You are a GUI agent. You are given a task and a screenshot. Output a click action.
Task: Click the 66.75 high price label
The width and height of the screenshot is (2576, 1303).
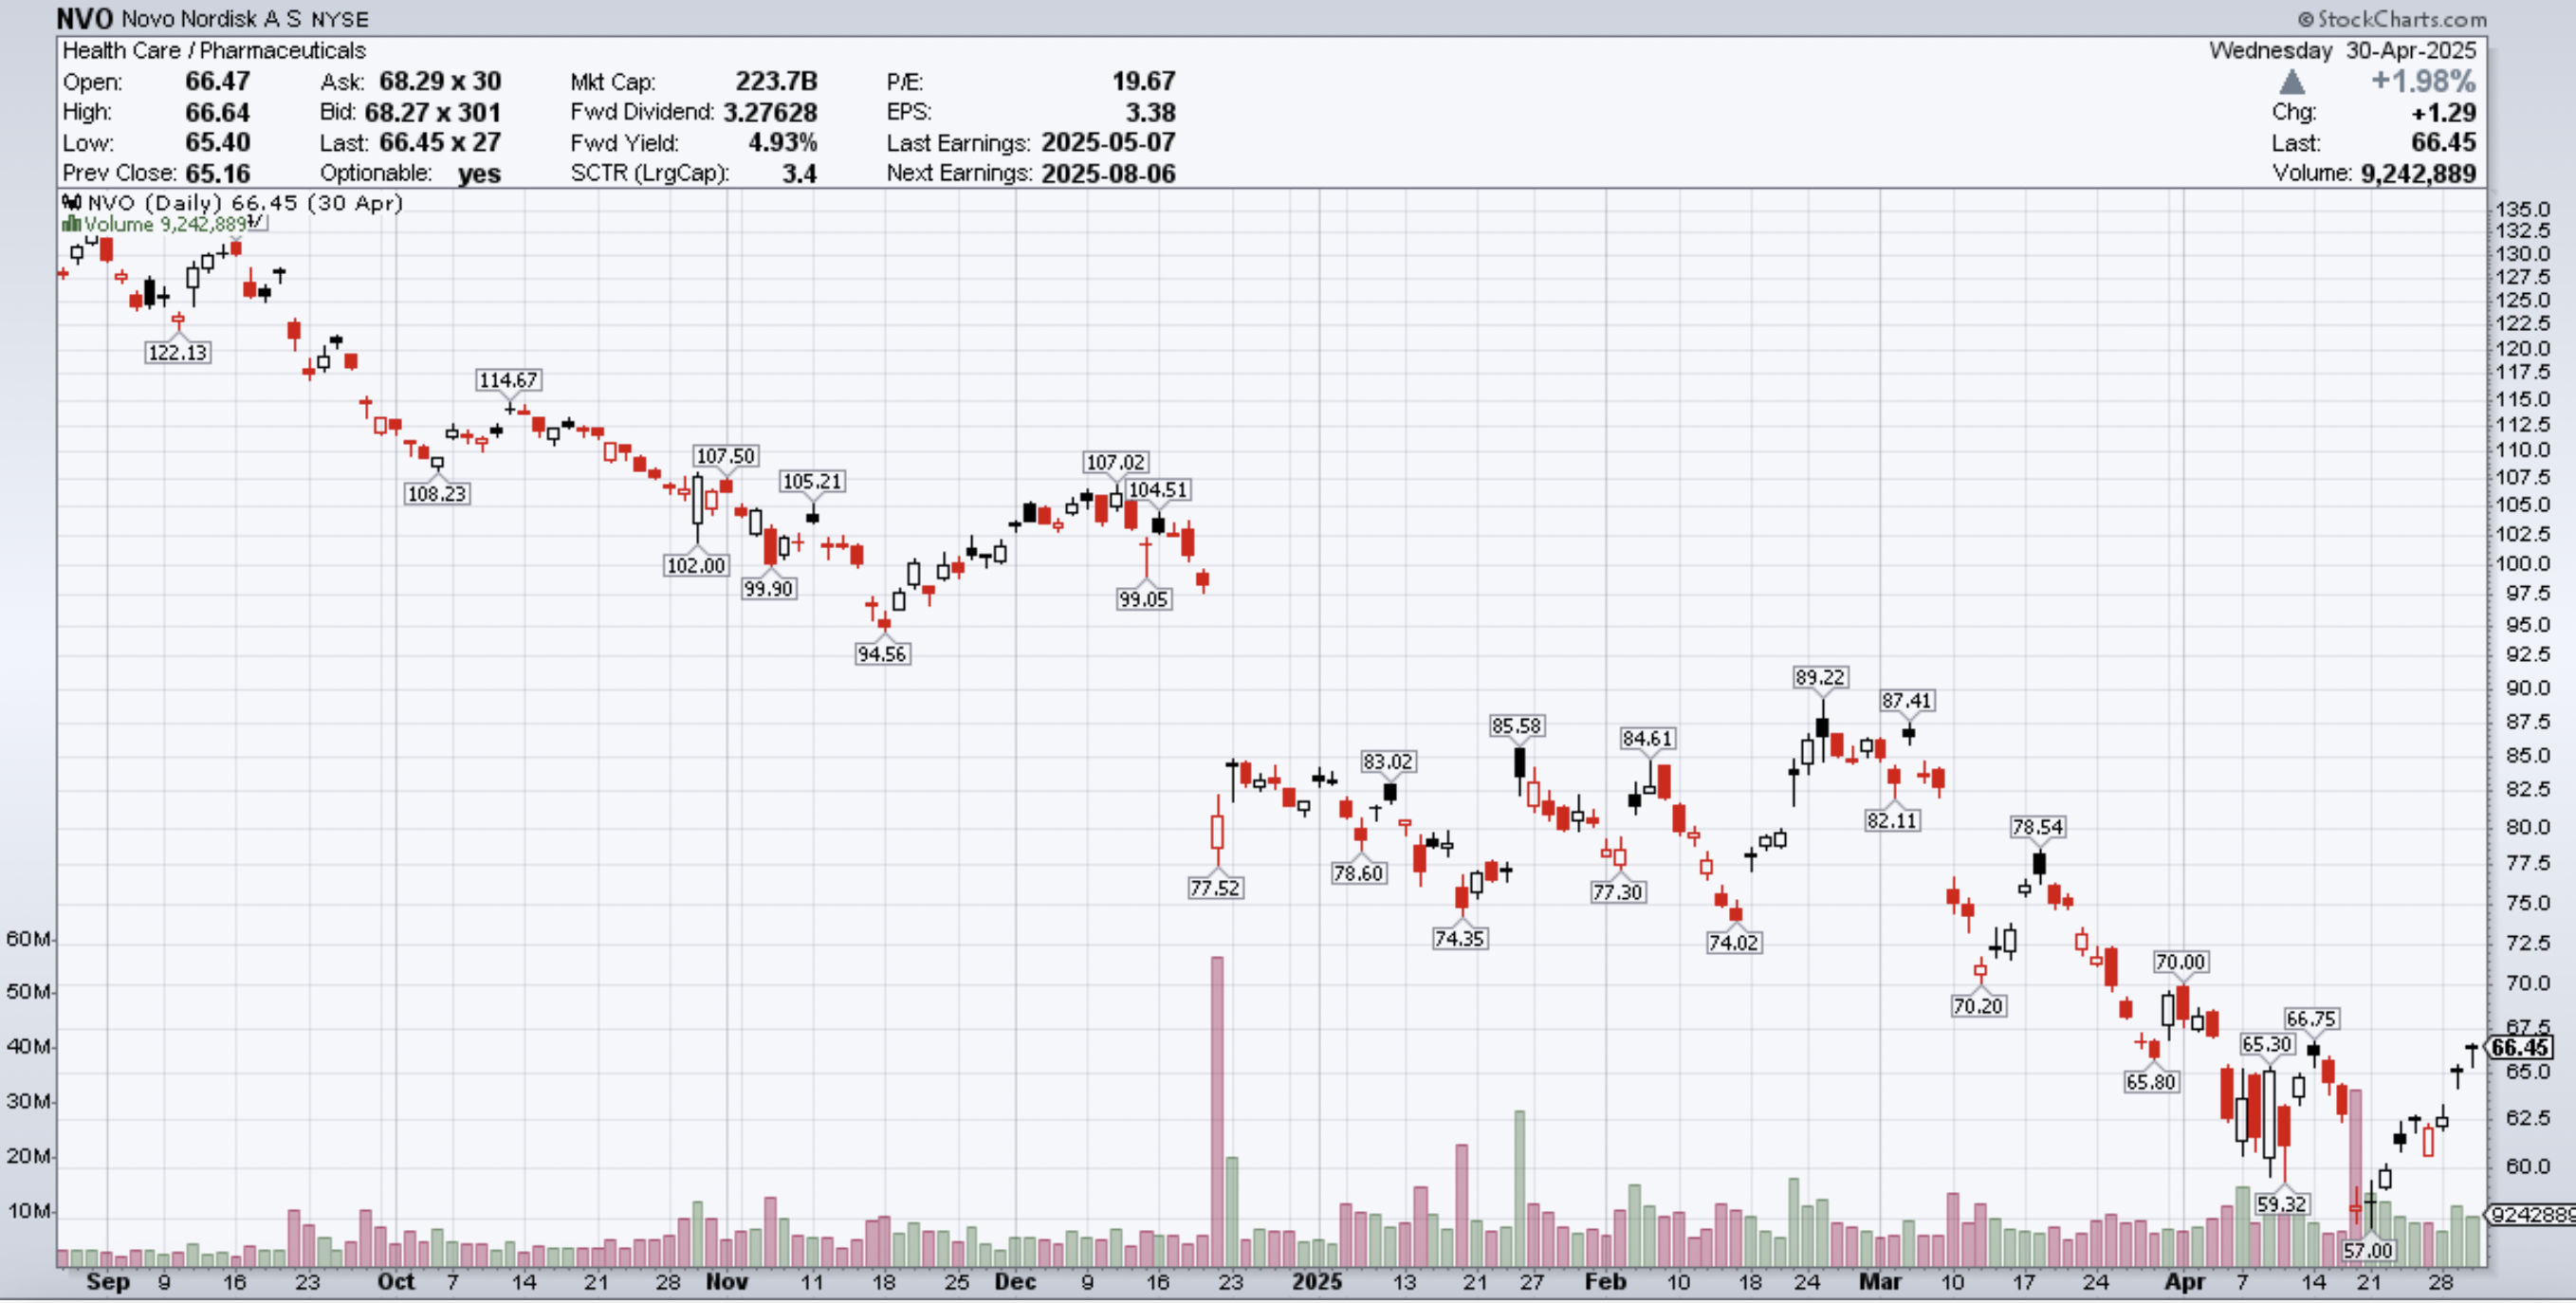(2311, 1019)
